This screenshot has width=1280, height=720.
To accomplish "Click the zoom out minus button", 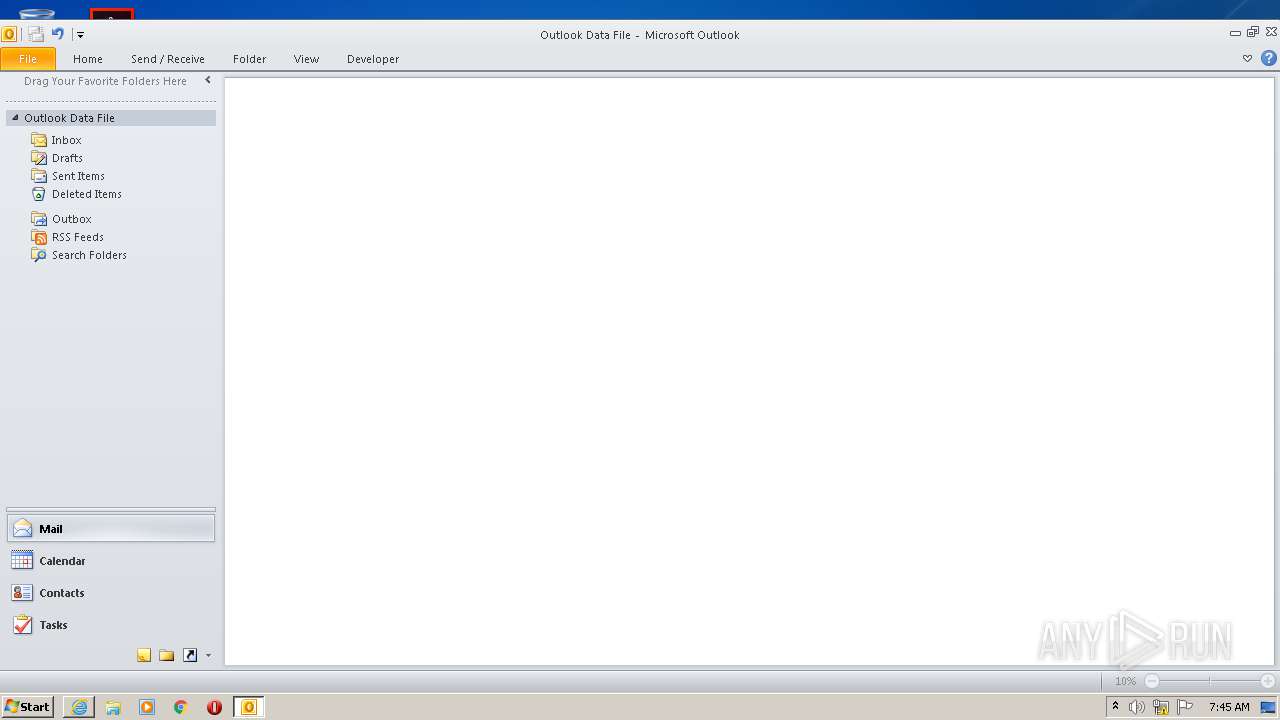I will [x=1152, y=681].
